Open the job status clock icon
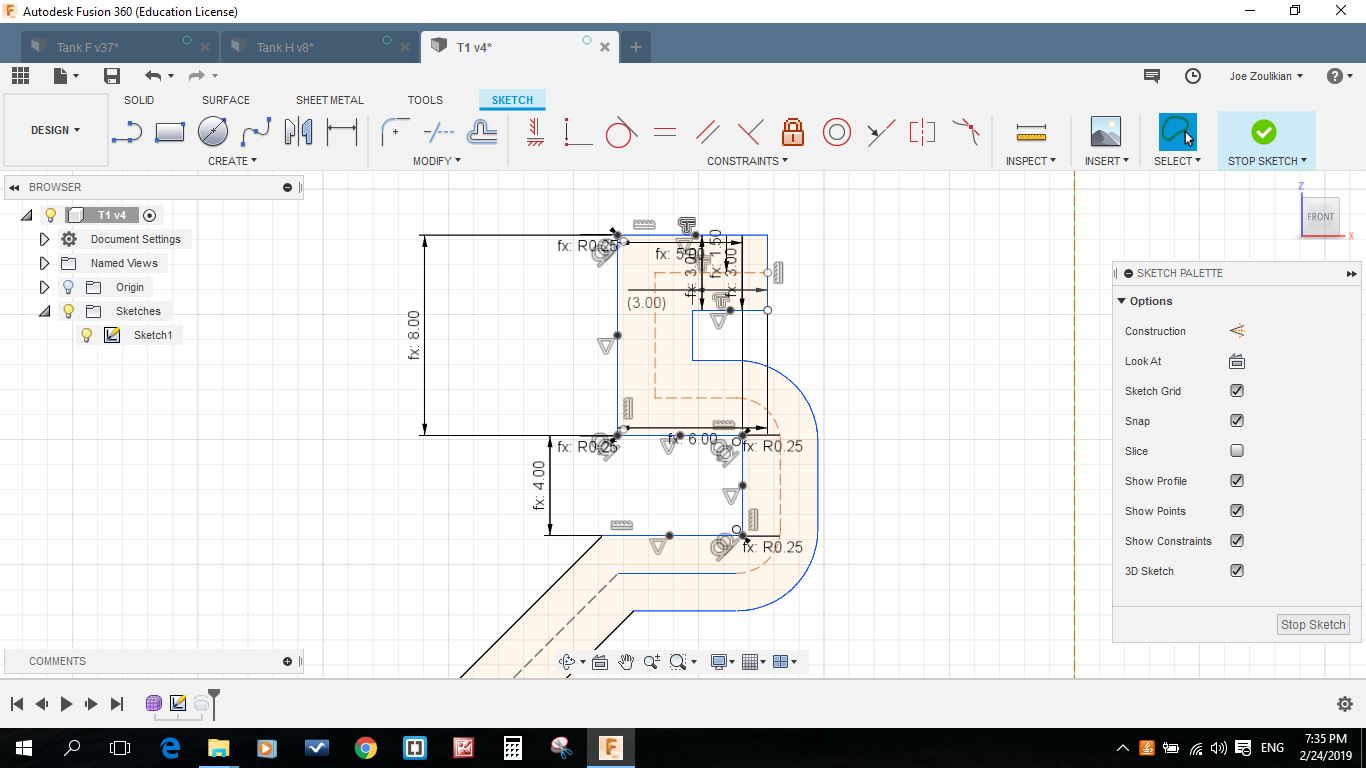This screenshot has height=768, width=1366. coord(1193,76)
